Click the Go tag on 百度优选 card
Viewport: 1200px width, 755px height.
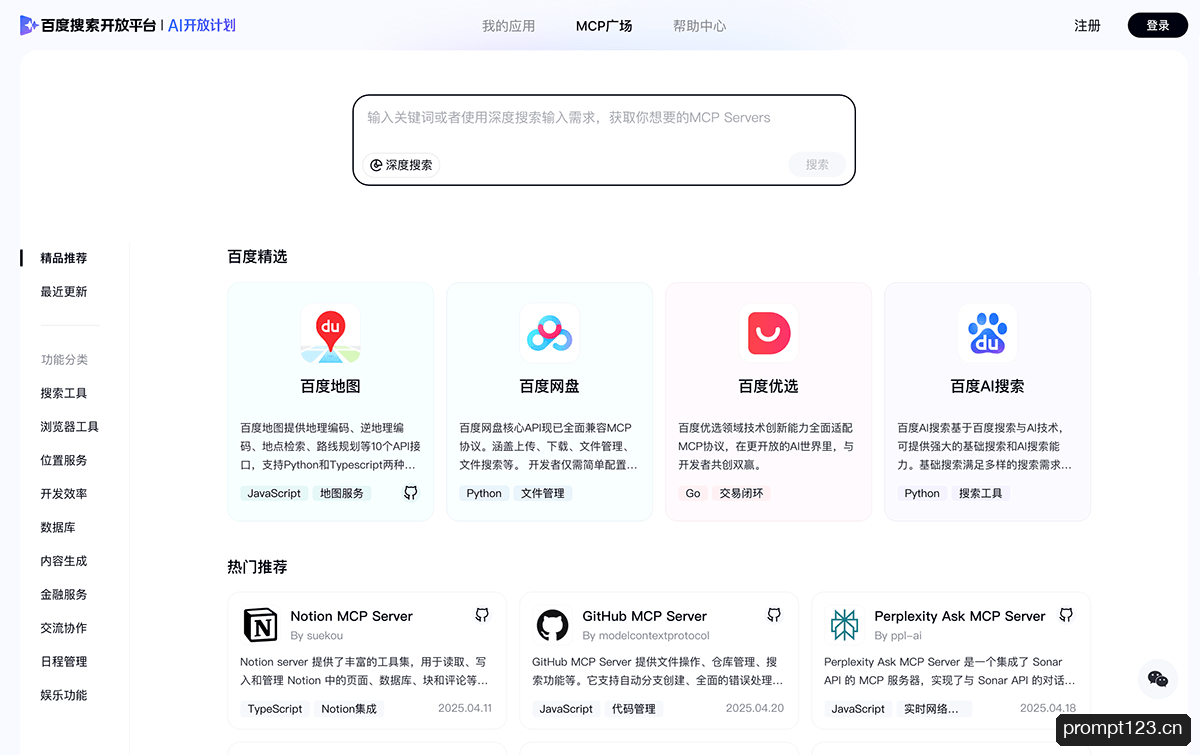(693, 493)
